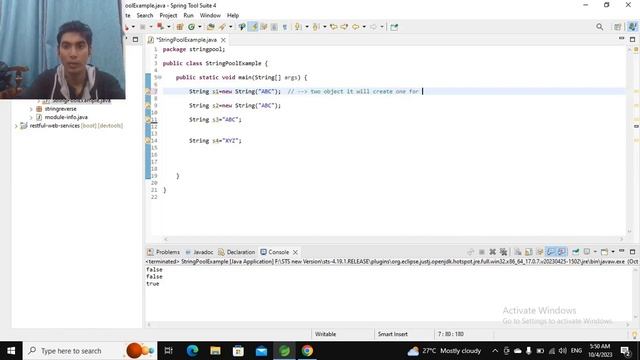Viewport: 640px width, 360px height.
Task: Select the module-info.java file
Action: pyautogui.click(x=66, y=117)
